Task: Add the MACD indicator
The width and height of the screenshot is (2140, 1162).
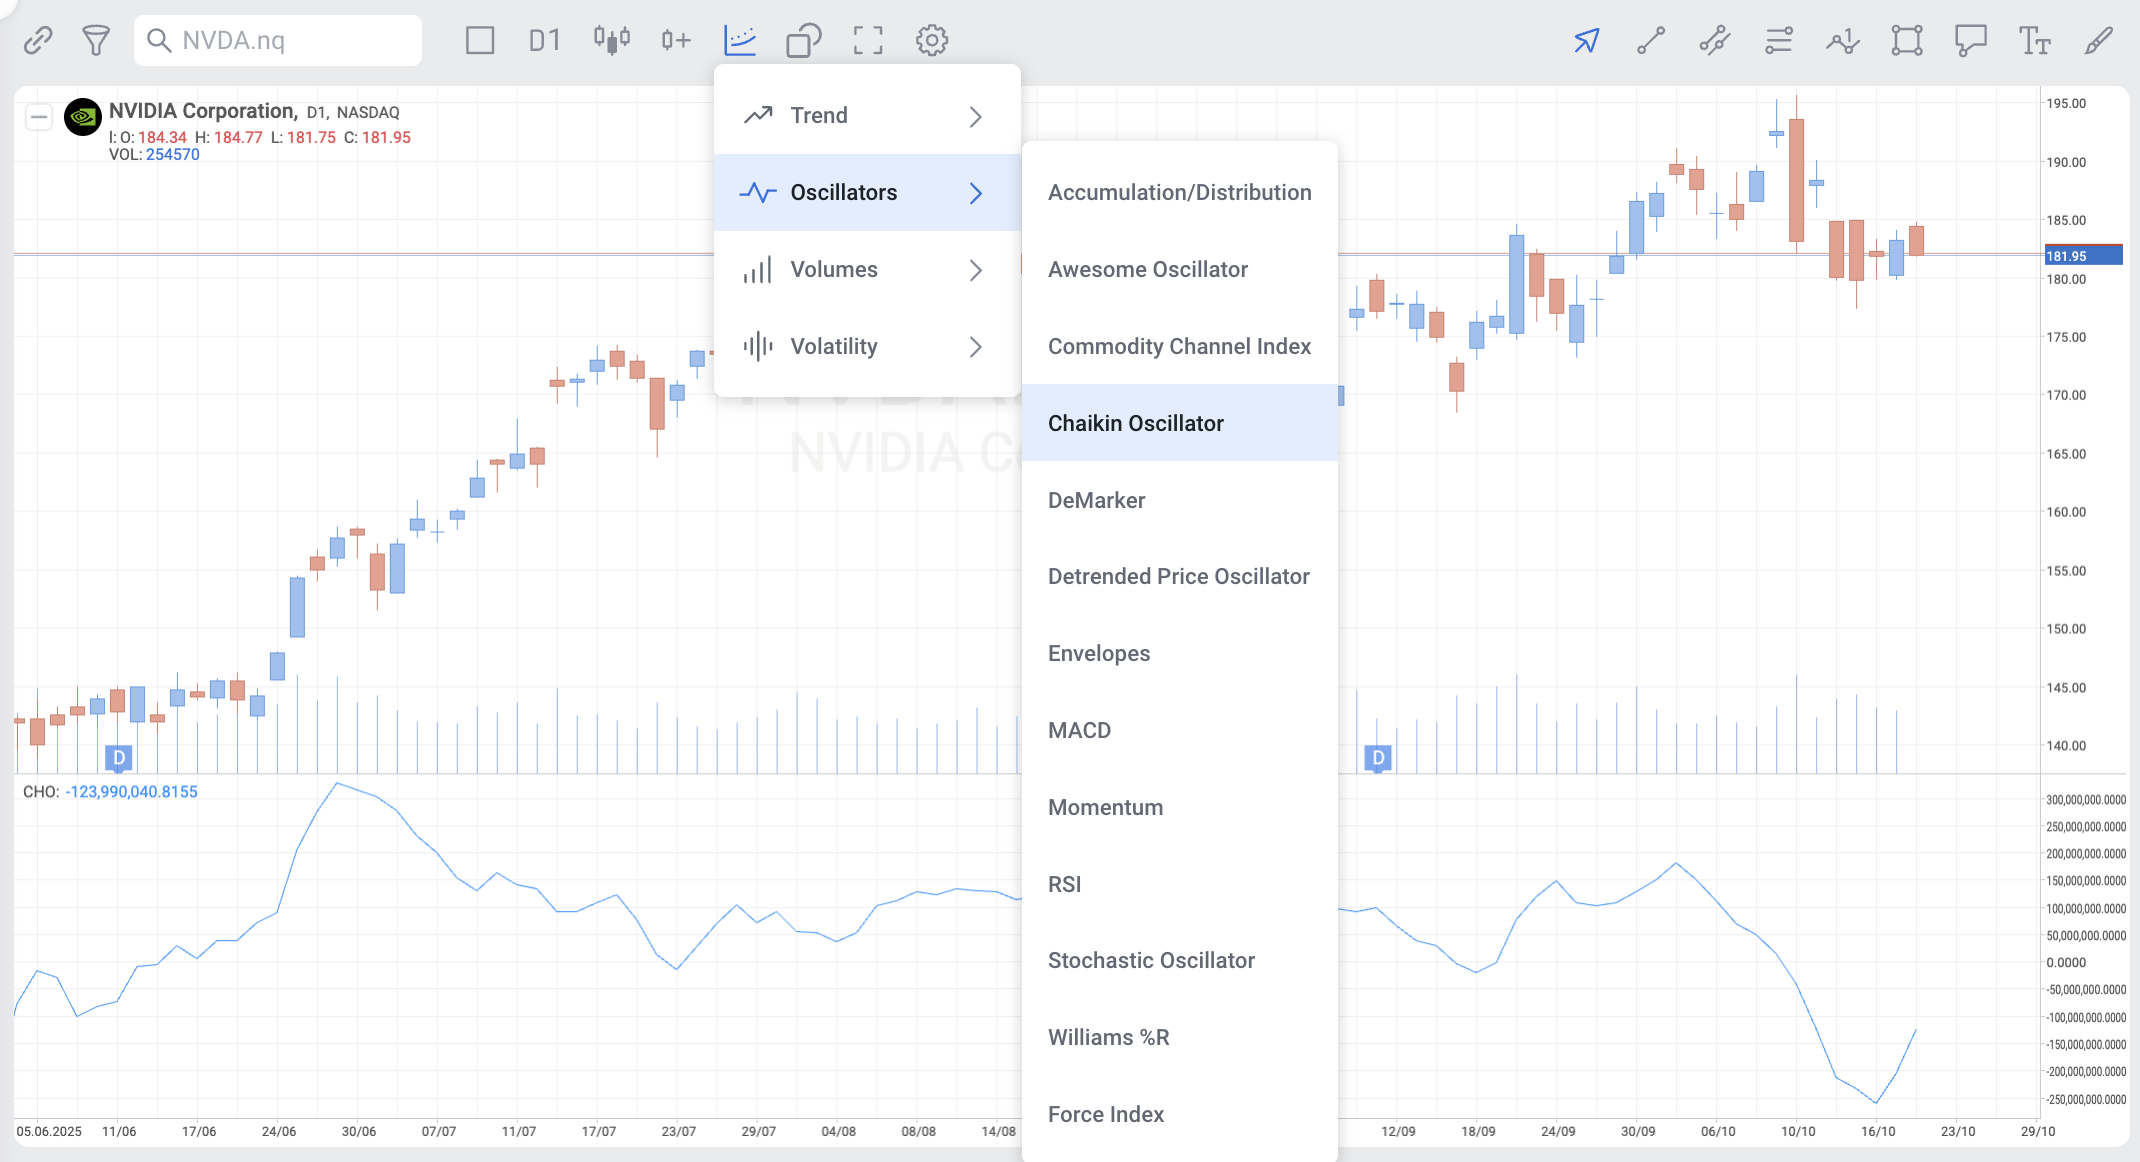Action: 1080,731
